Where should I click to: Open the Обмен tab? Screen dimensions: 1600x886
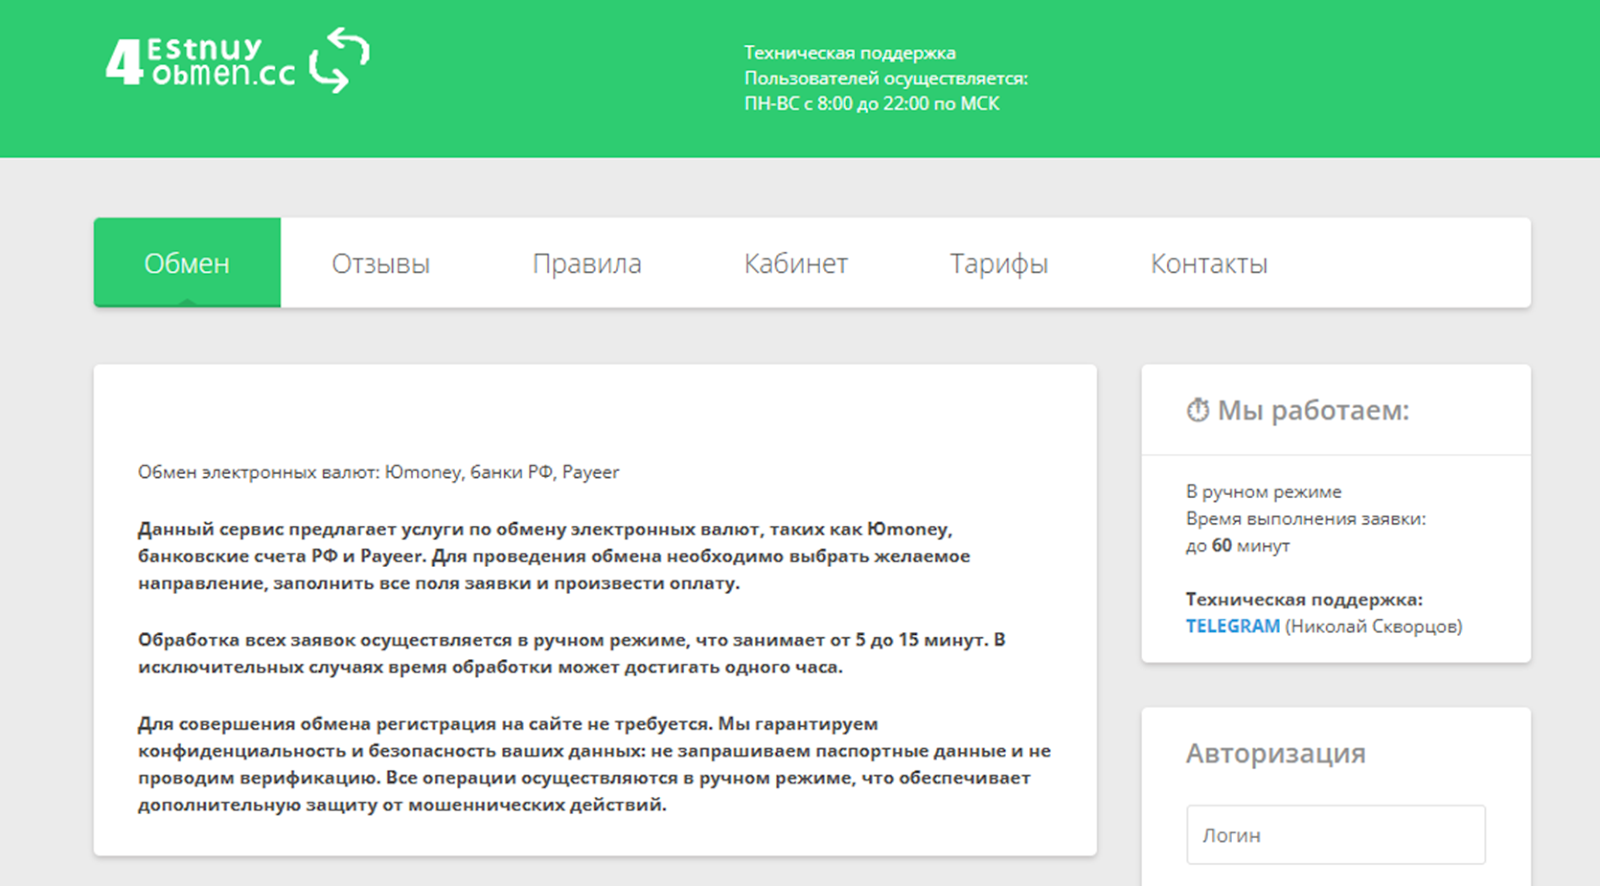(x=187, y=263)
